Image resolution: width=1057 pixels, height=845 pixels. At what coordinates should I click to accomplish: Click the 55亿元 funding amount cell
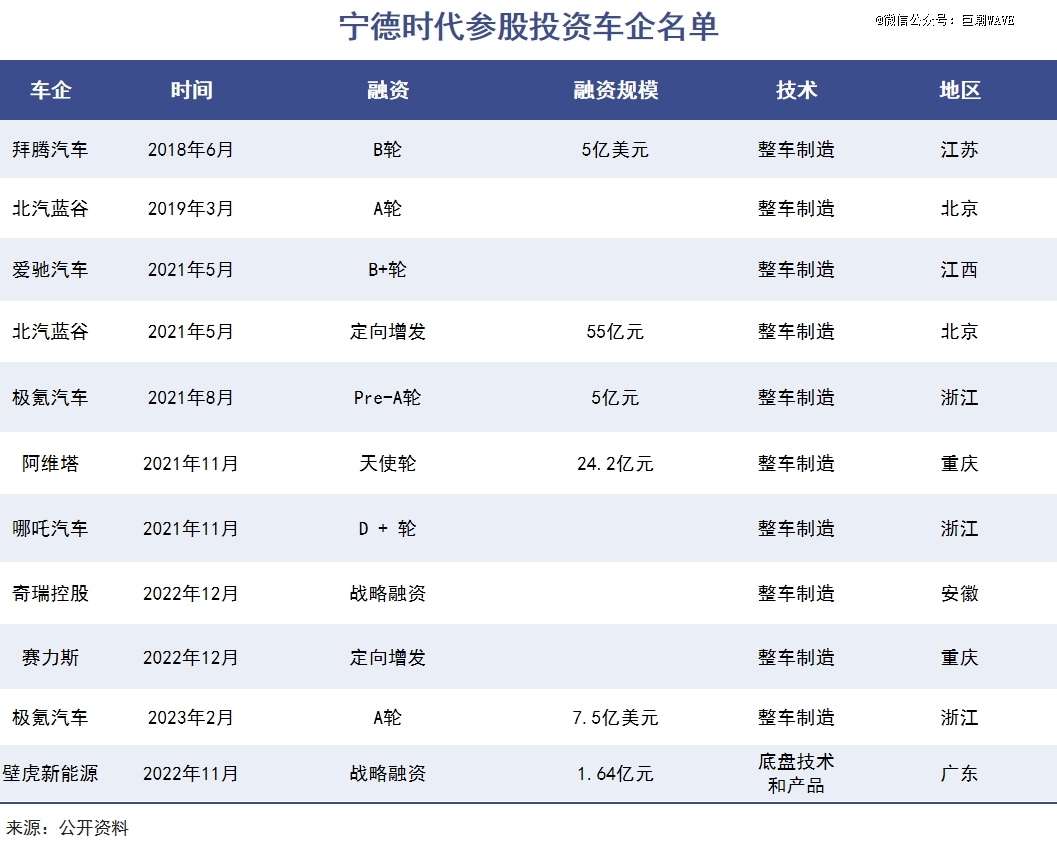point(615,331)
